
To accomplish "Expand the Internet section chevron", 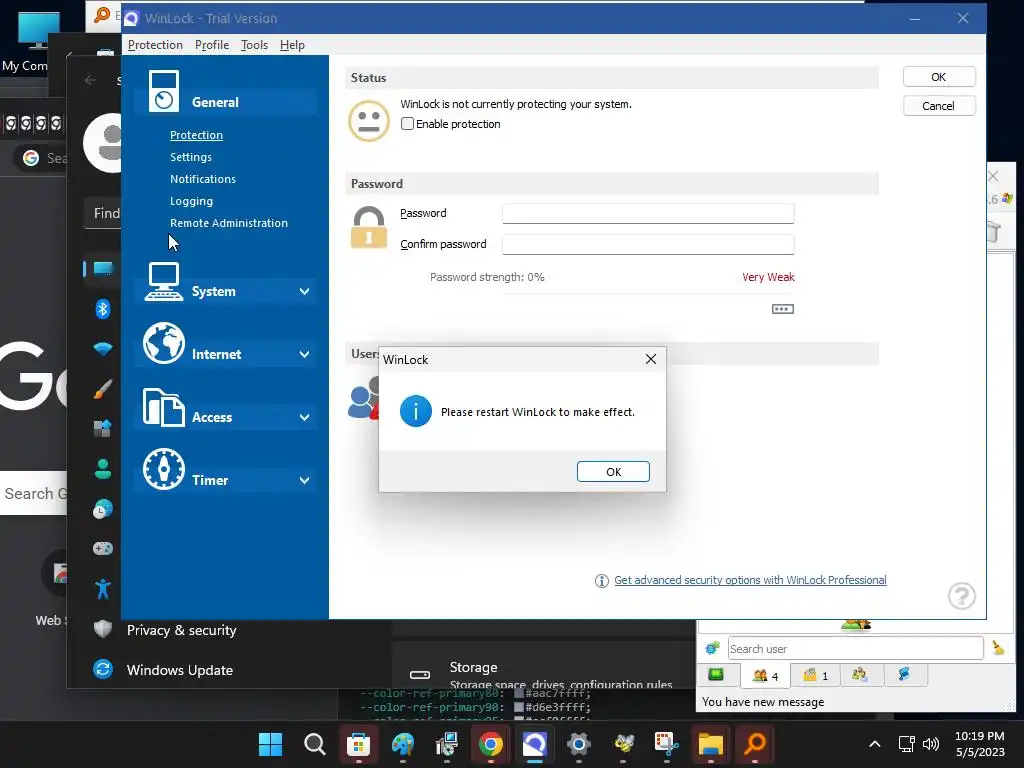I will click(x=304, y=354).
